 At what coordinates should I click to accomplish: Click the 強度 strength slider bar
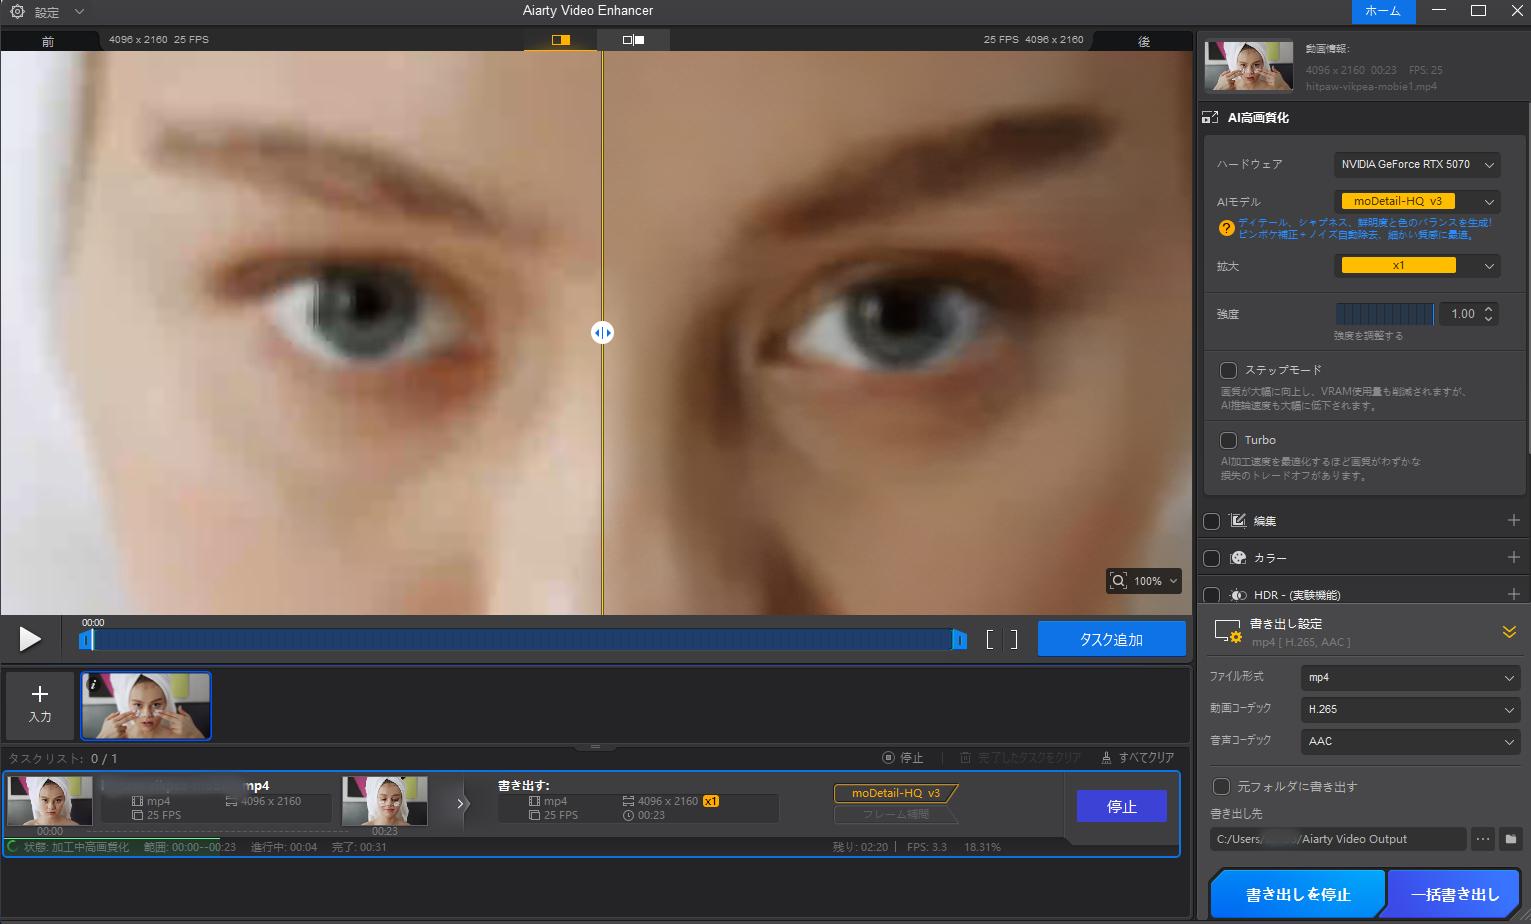click(x=1385, y=314)
